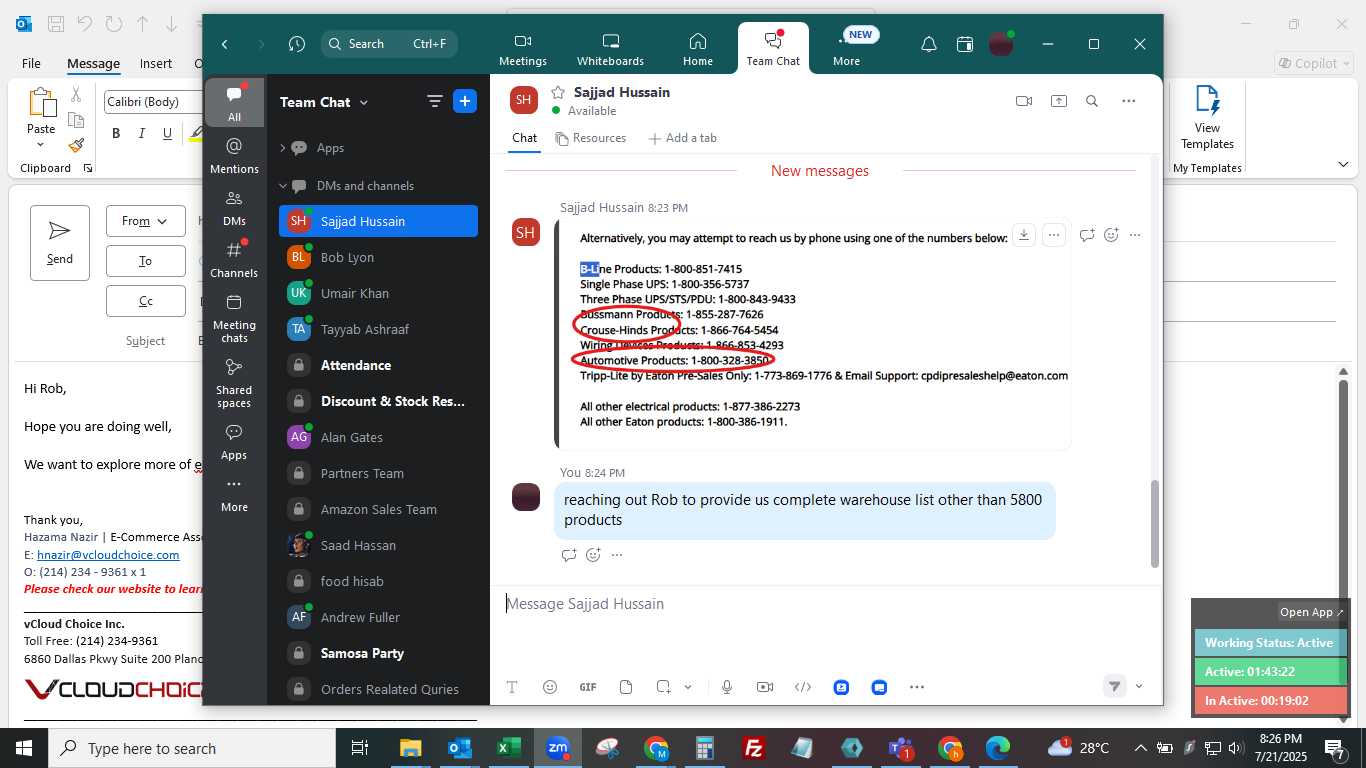Open chat with Tayyab Ashraaf
The image size is (1366, 768).
tap(378, 329)
